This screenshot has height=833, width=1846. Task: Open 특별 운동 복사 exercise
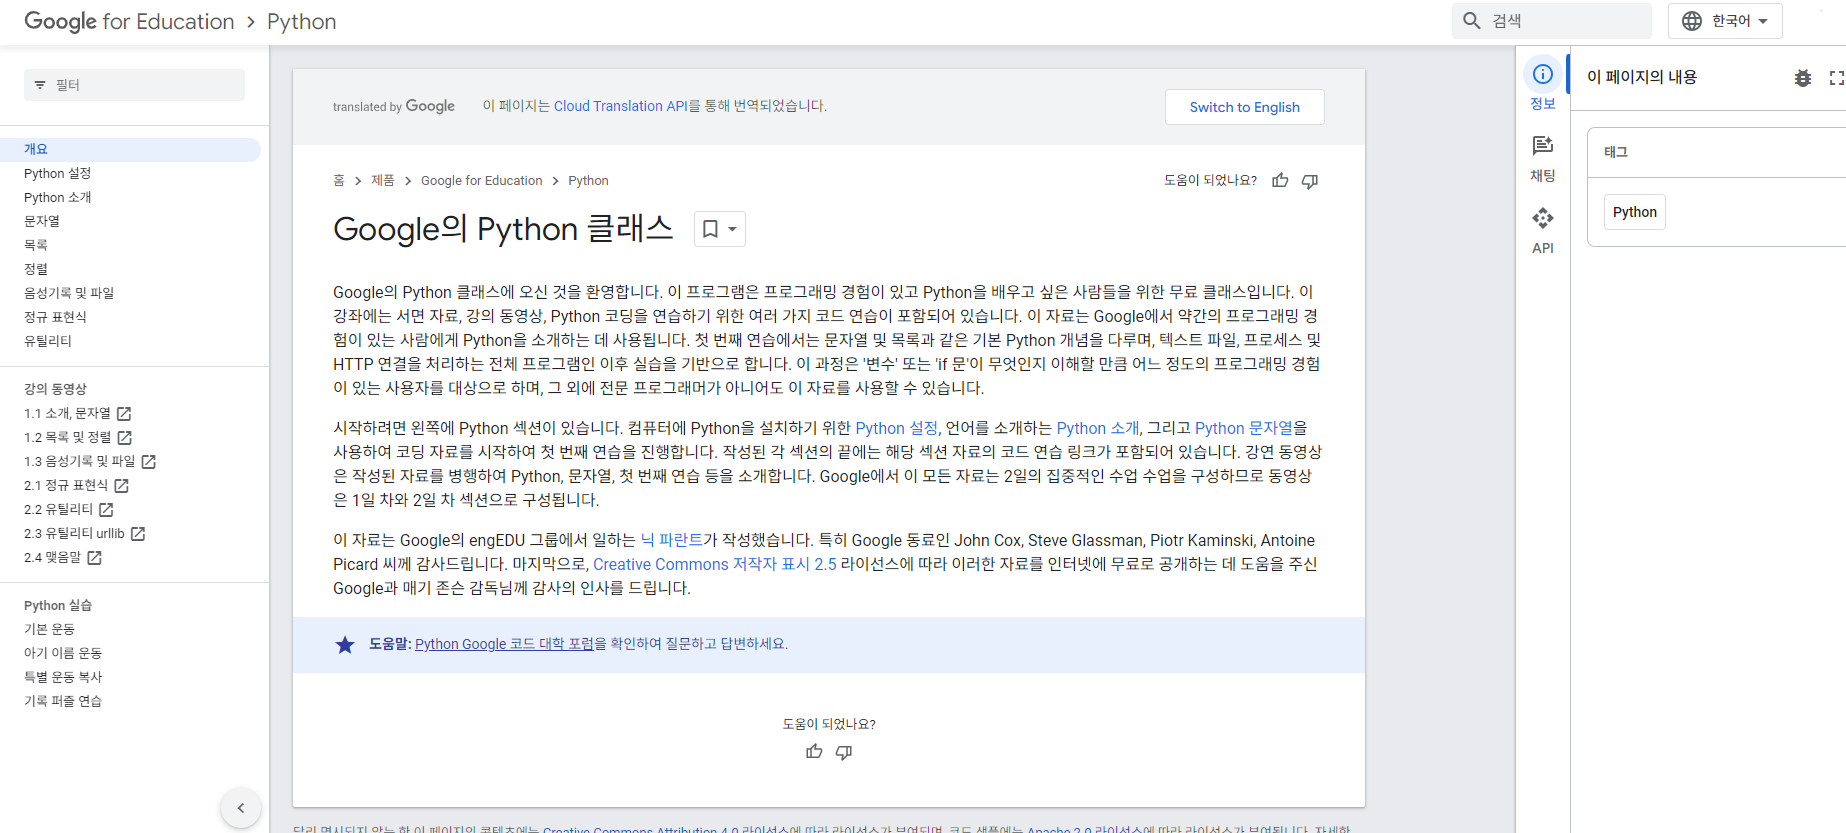coord(63,678)
